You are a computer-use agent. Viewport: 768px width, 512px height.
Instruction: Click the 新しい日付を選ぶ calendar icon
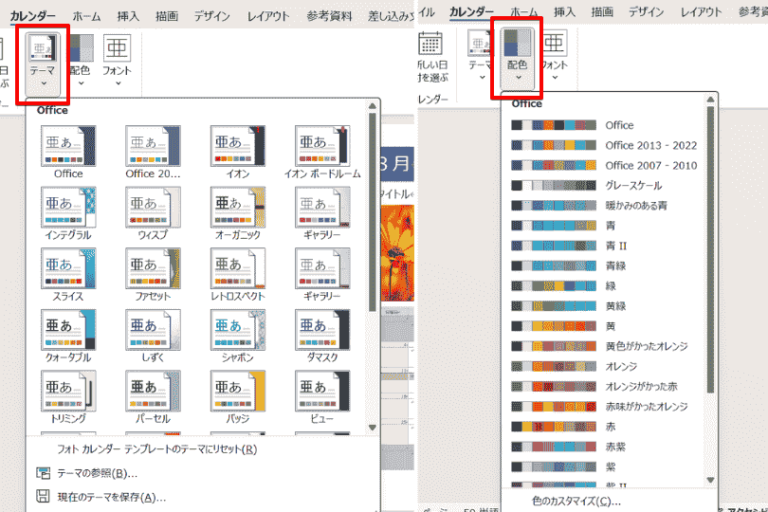pos(431,43)
